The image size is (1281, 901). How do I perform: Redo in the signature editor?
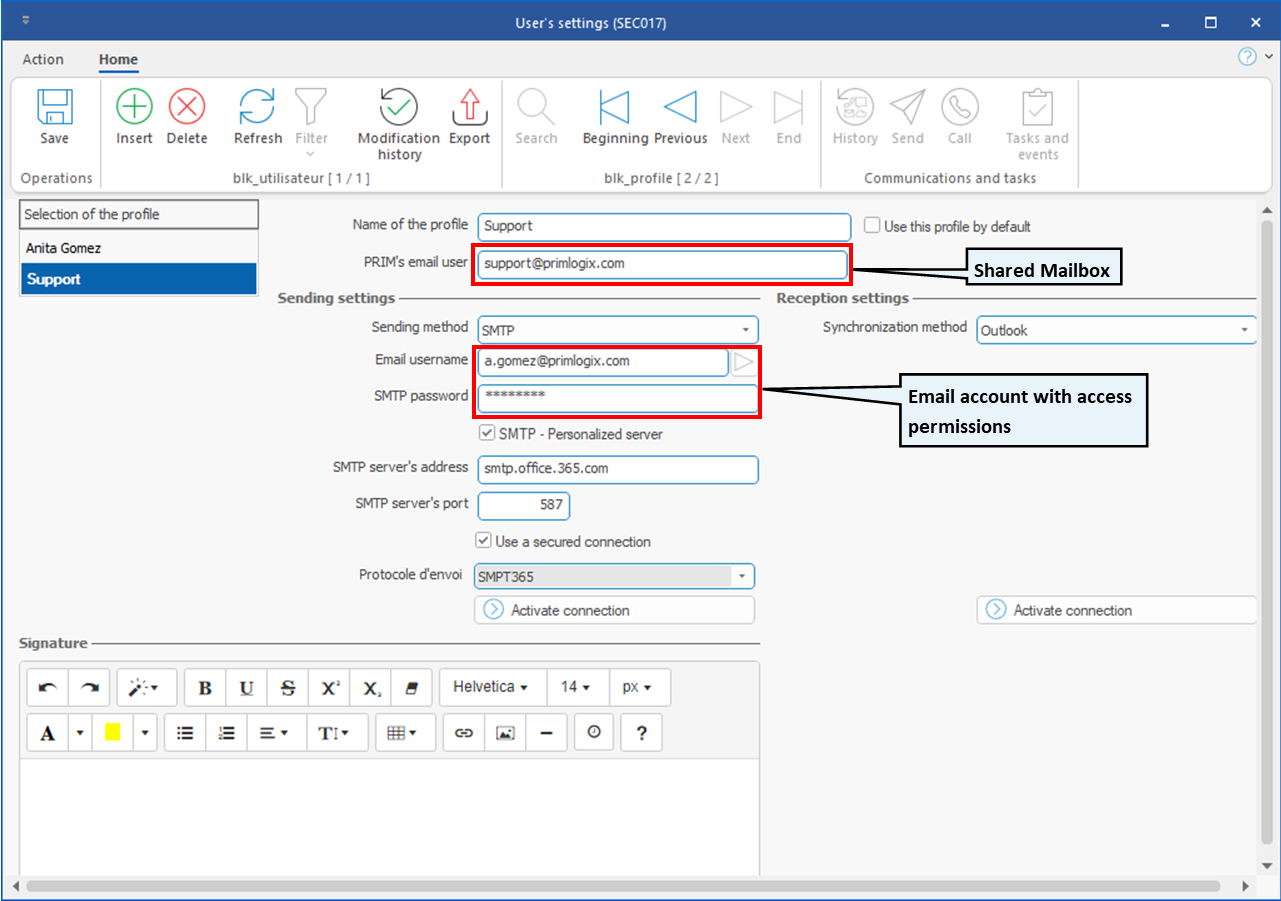89,688
